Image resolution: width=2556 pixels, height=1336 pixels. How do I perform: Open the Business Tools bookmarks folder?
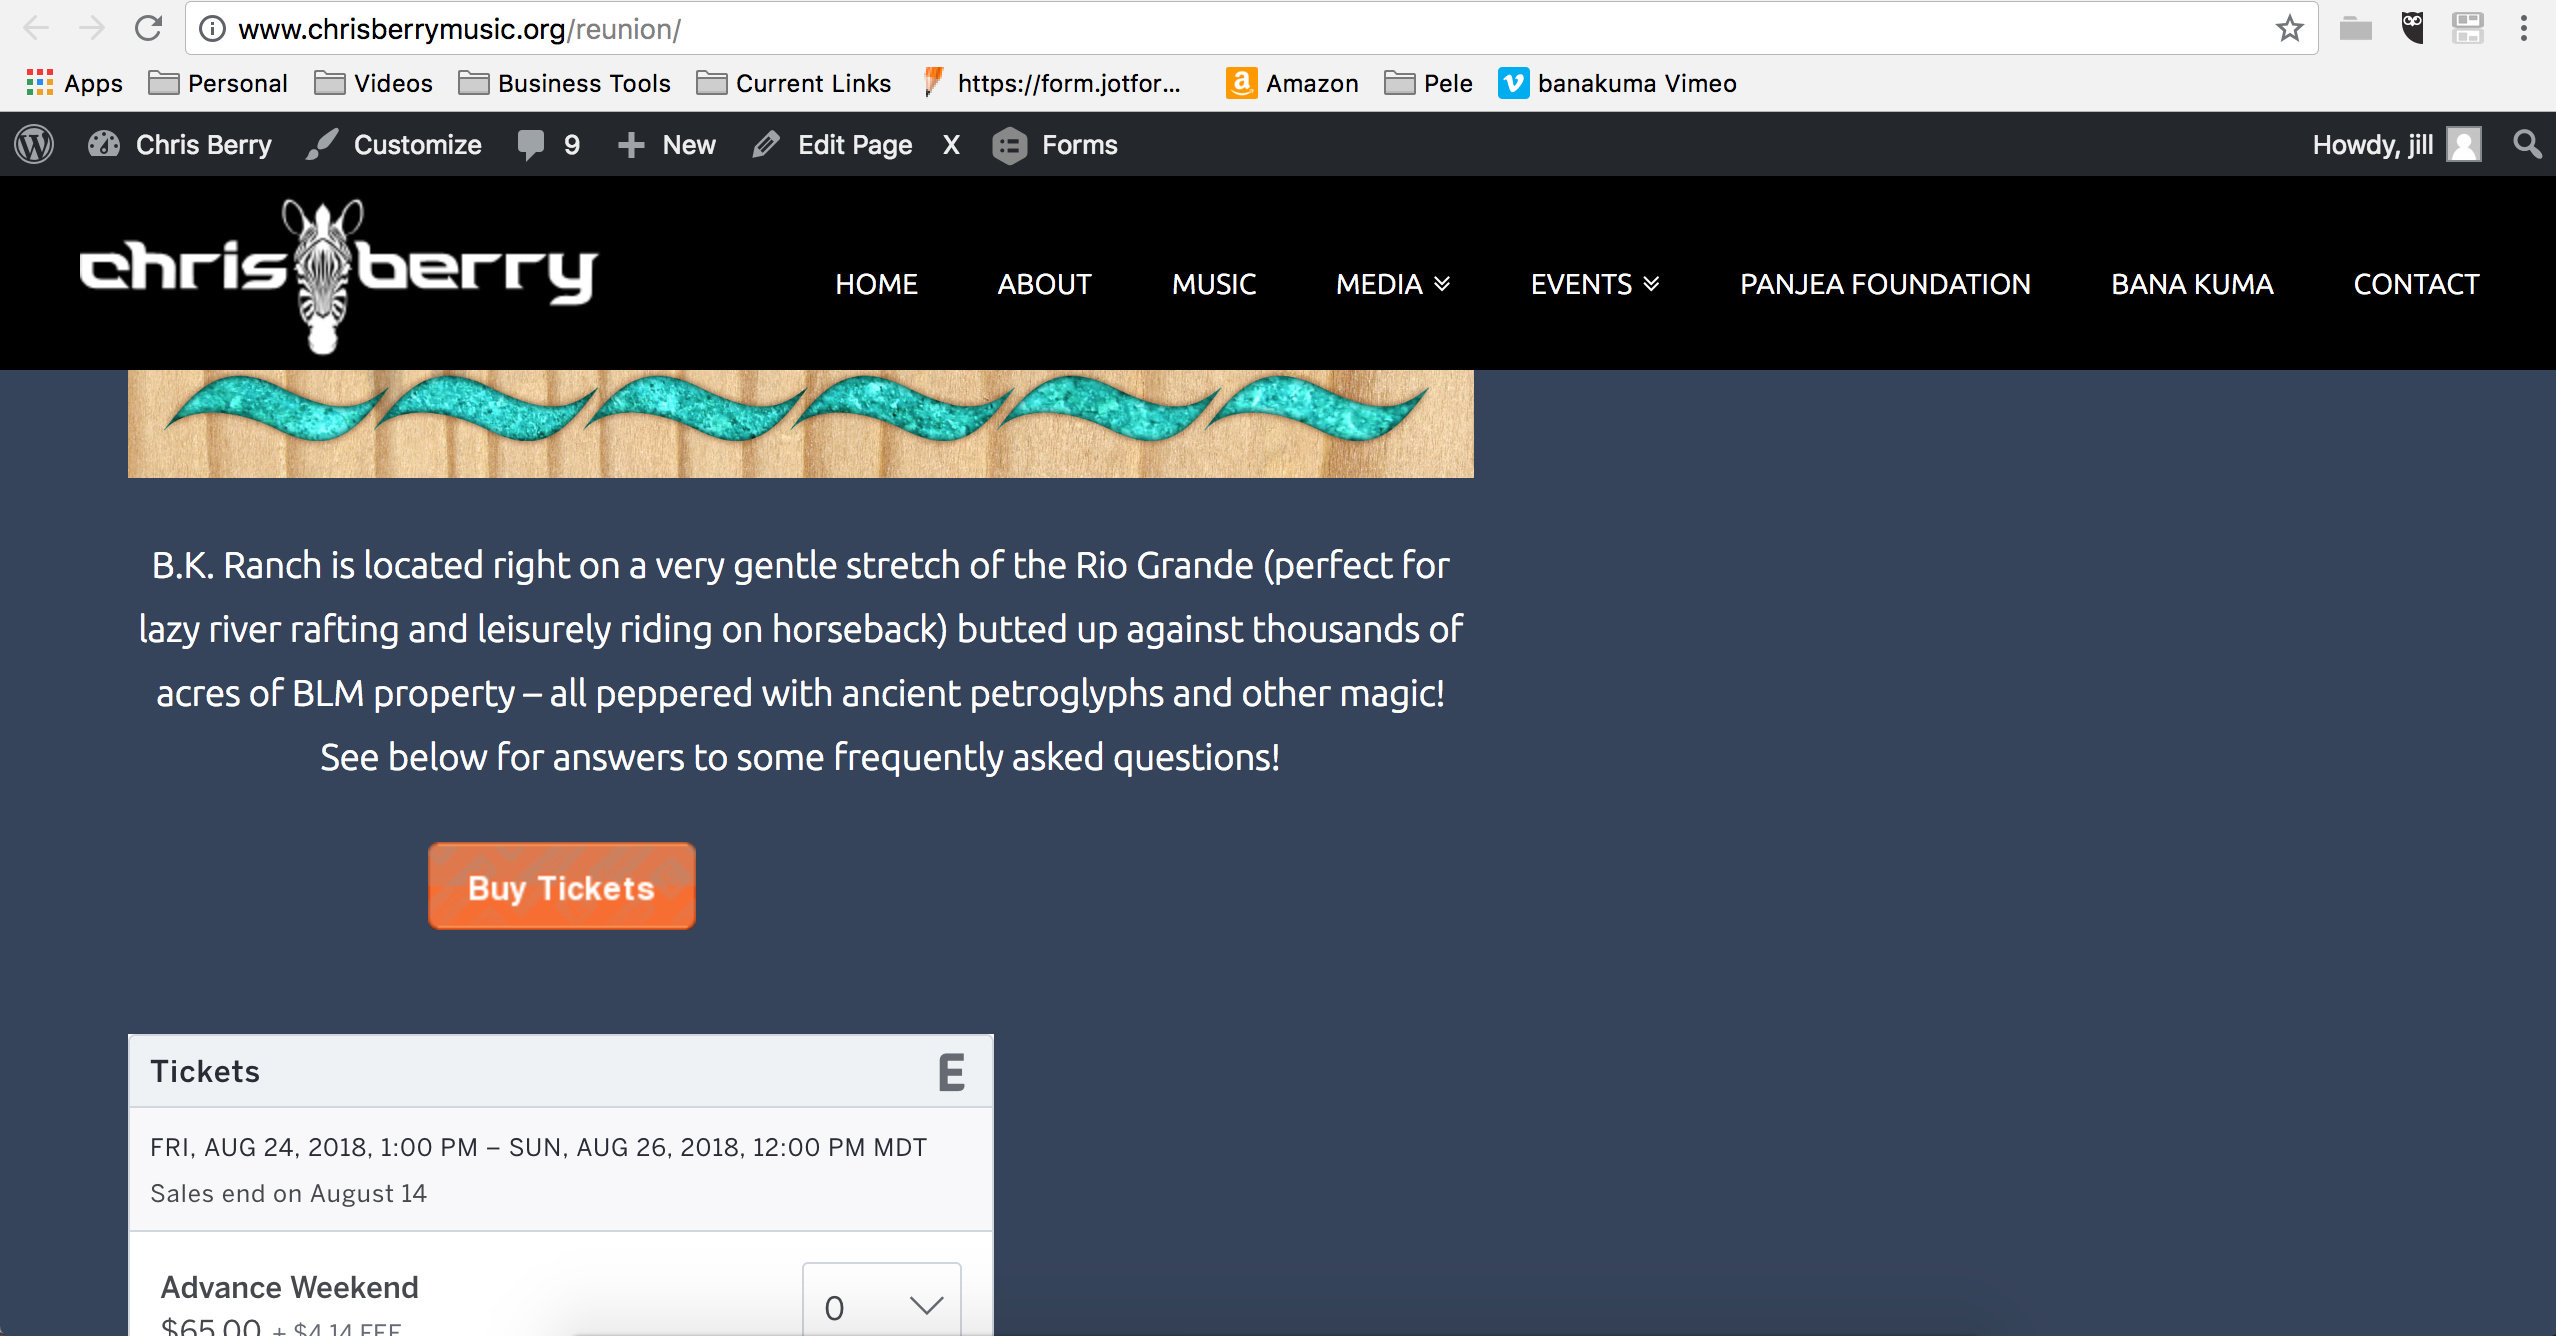[565, 83]
